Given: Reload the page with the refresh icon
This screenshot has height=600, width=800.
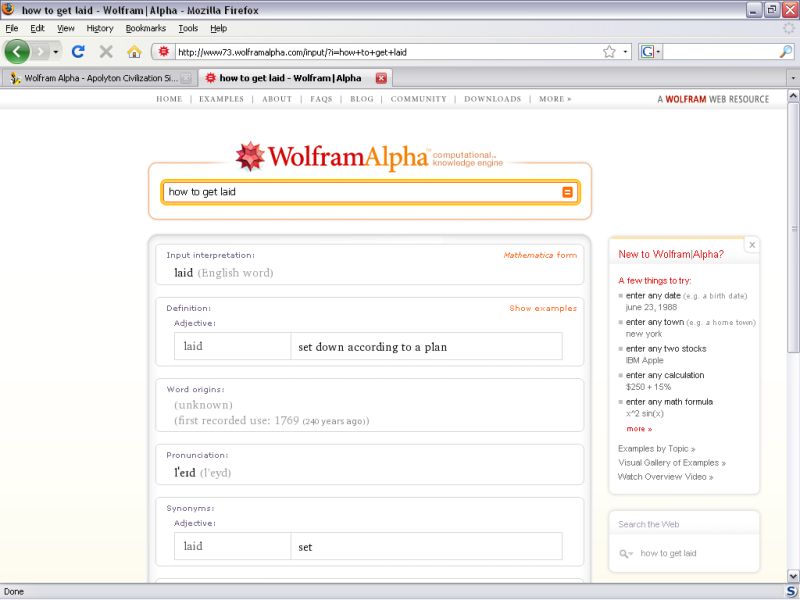Looking at the screenshot, I should [x=78, y=51].
